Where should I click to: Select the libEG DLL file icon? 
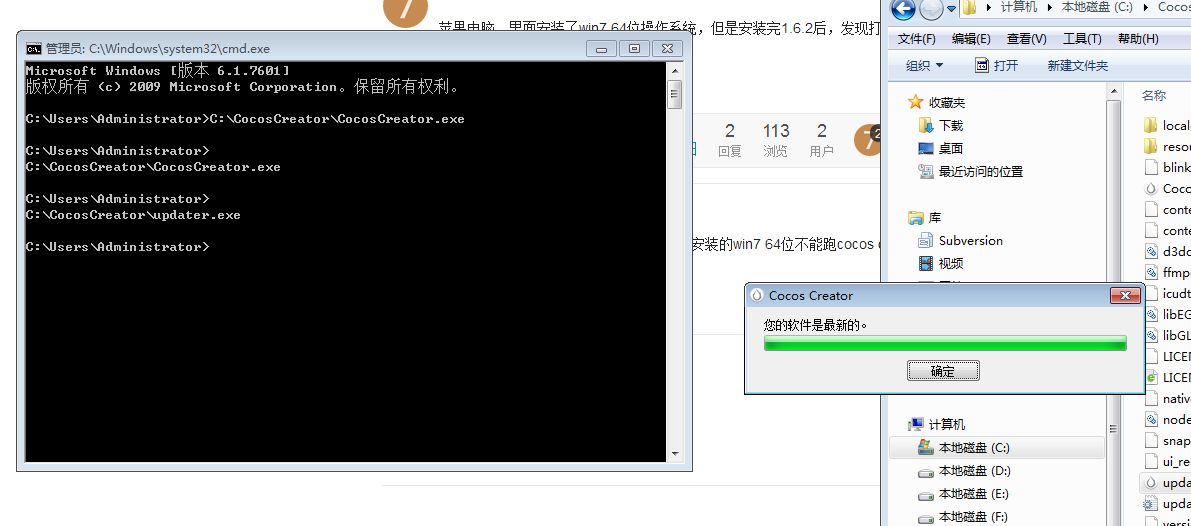pyautogui.click(x=1150, y=314)
